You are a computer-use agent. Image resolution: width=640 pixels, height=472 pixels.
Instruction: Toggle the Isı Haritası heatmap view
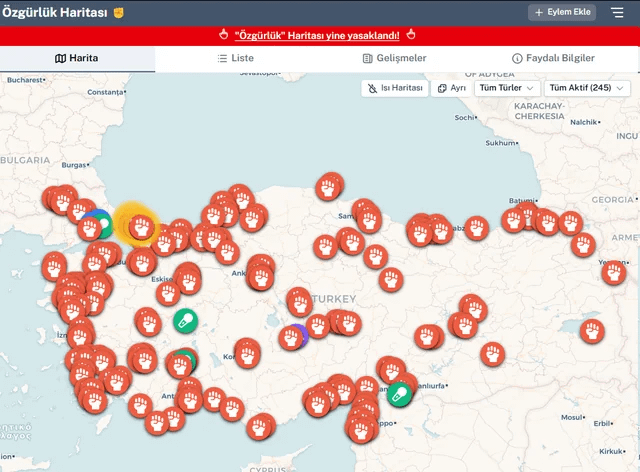coord(394,88)
